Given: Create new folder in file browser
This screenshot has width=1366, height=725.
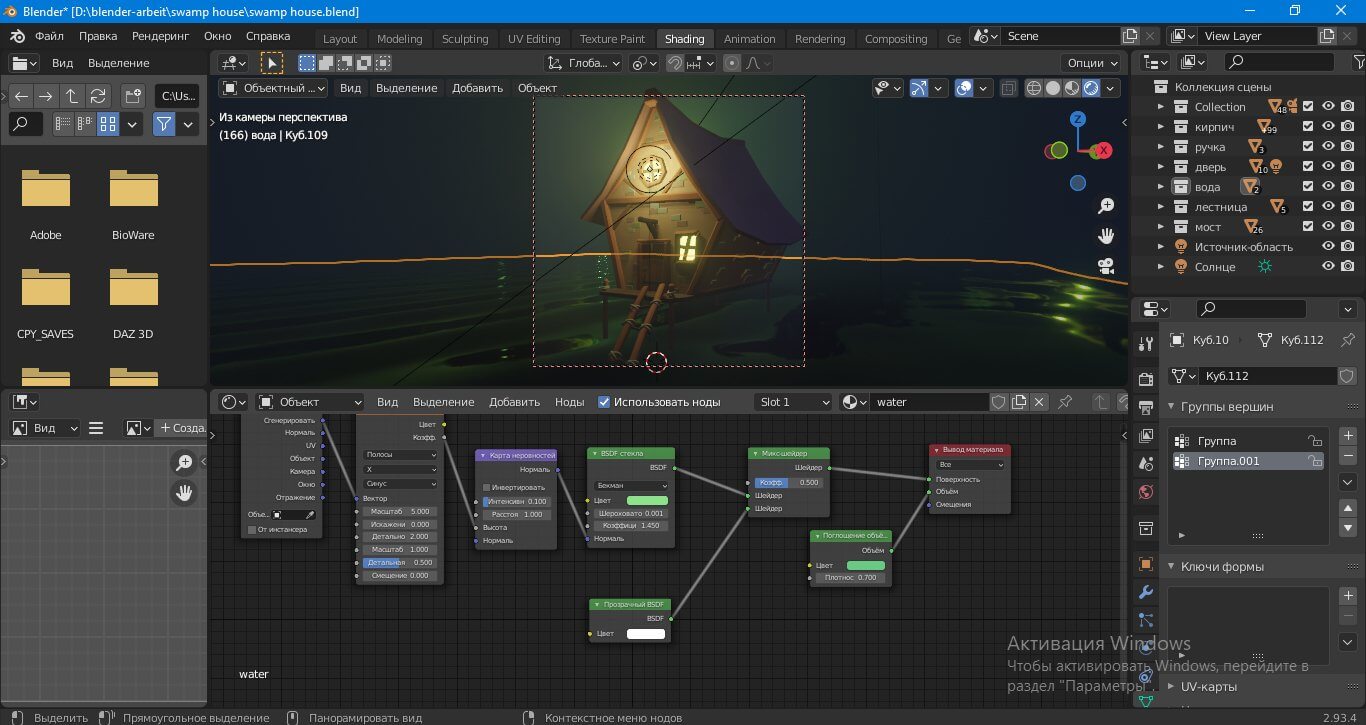Looking at the screenshot, I should pos(132,96).
